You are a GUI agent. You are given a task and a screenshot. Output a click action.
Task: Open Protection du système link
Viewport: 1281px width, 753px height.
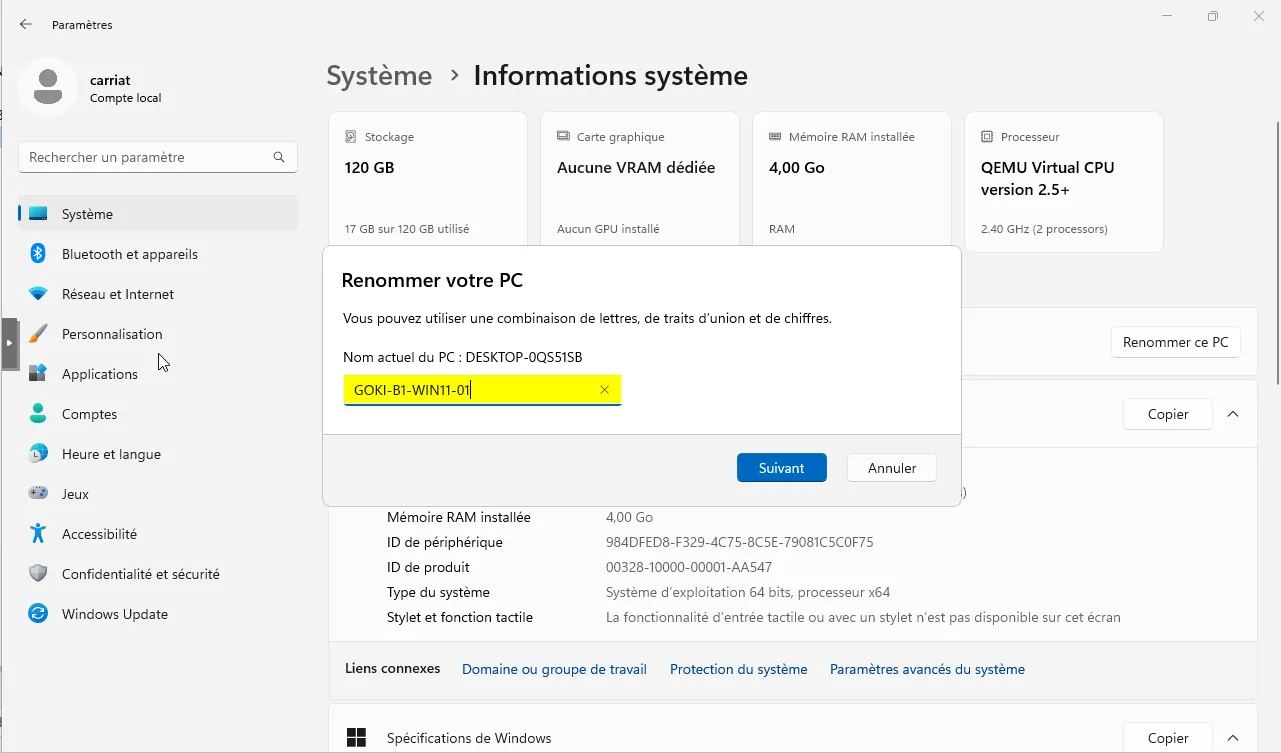click(x=738, y=669)
